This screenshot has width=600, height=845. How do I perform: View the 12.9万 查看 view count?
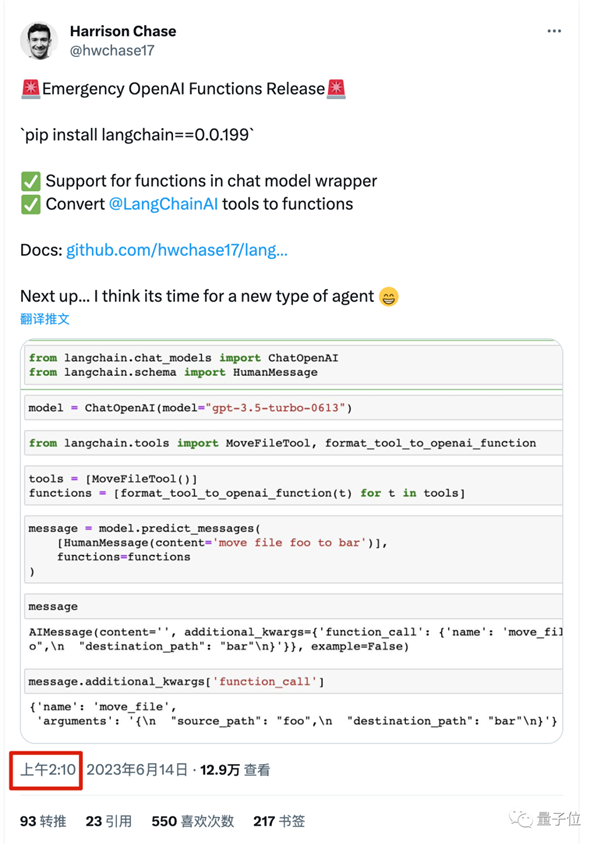point(235,770)
